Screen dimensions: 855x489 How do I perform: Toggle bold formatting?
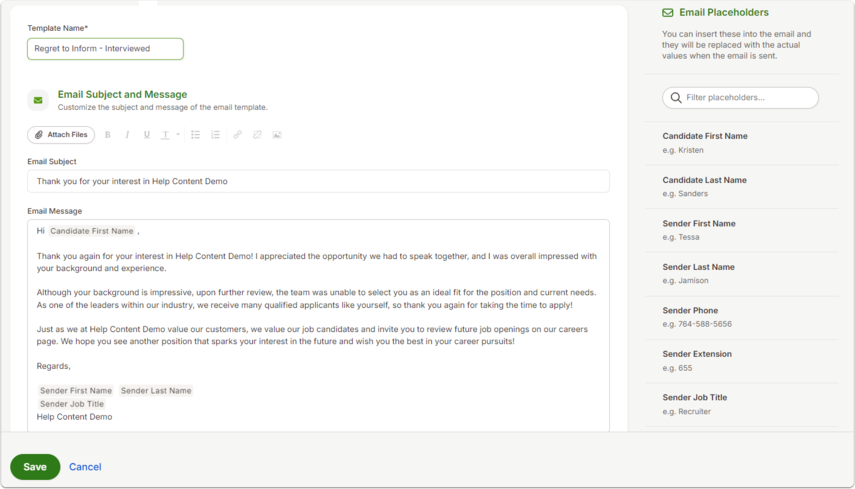[107, 135]
